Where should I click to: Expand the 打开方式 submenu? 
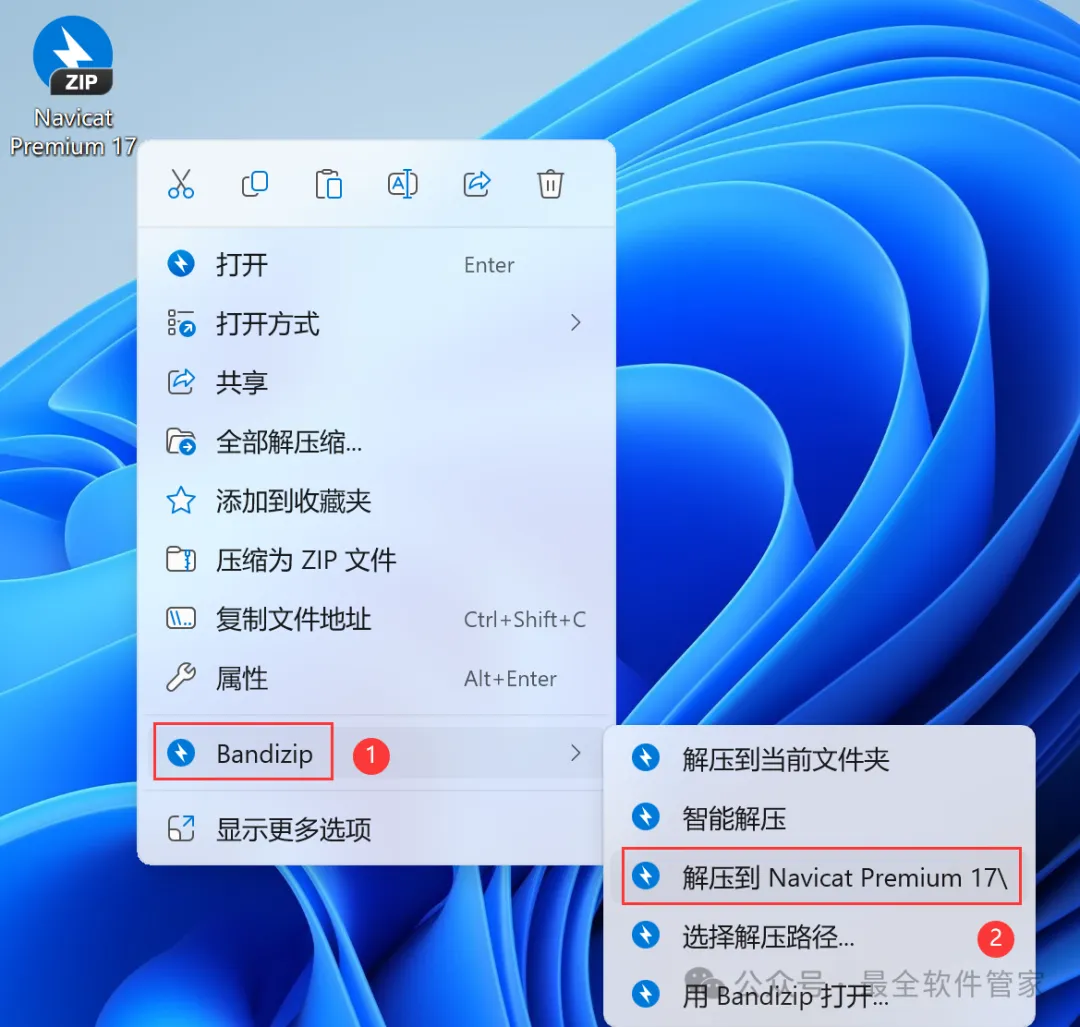pos(376,323)
